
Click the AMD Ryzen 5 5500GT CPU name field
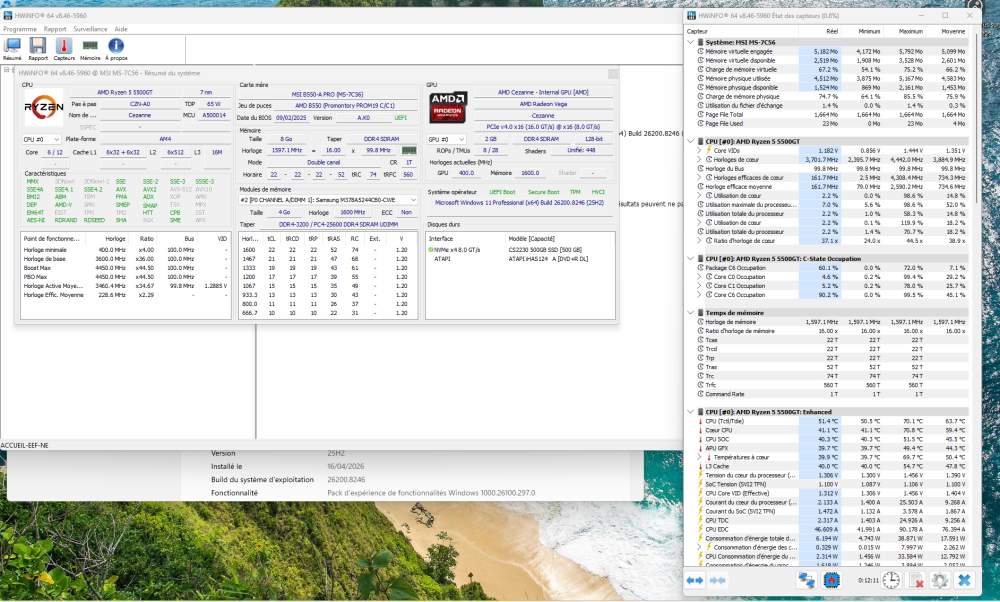point(125,92)
